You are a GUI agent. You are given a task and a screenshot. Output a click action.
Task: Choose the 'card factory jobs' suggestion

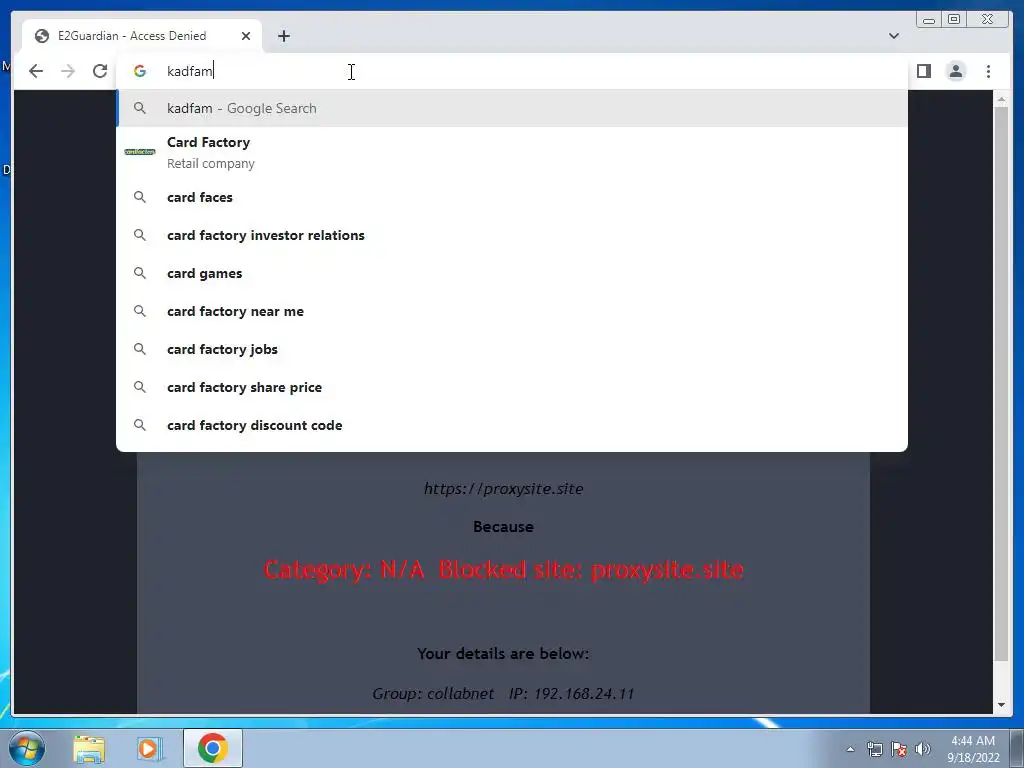click(x=512, y=349)
